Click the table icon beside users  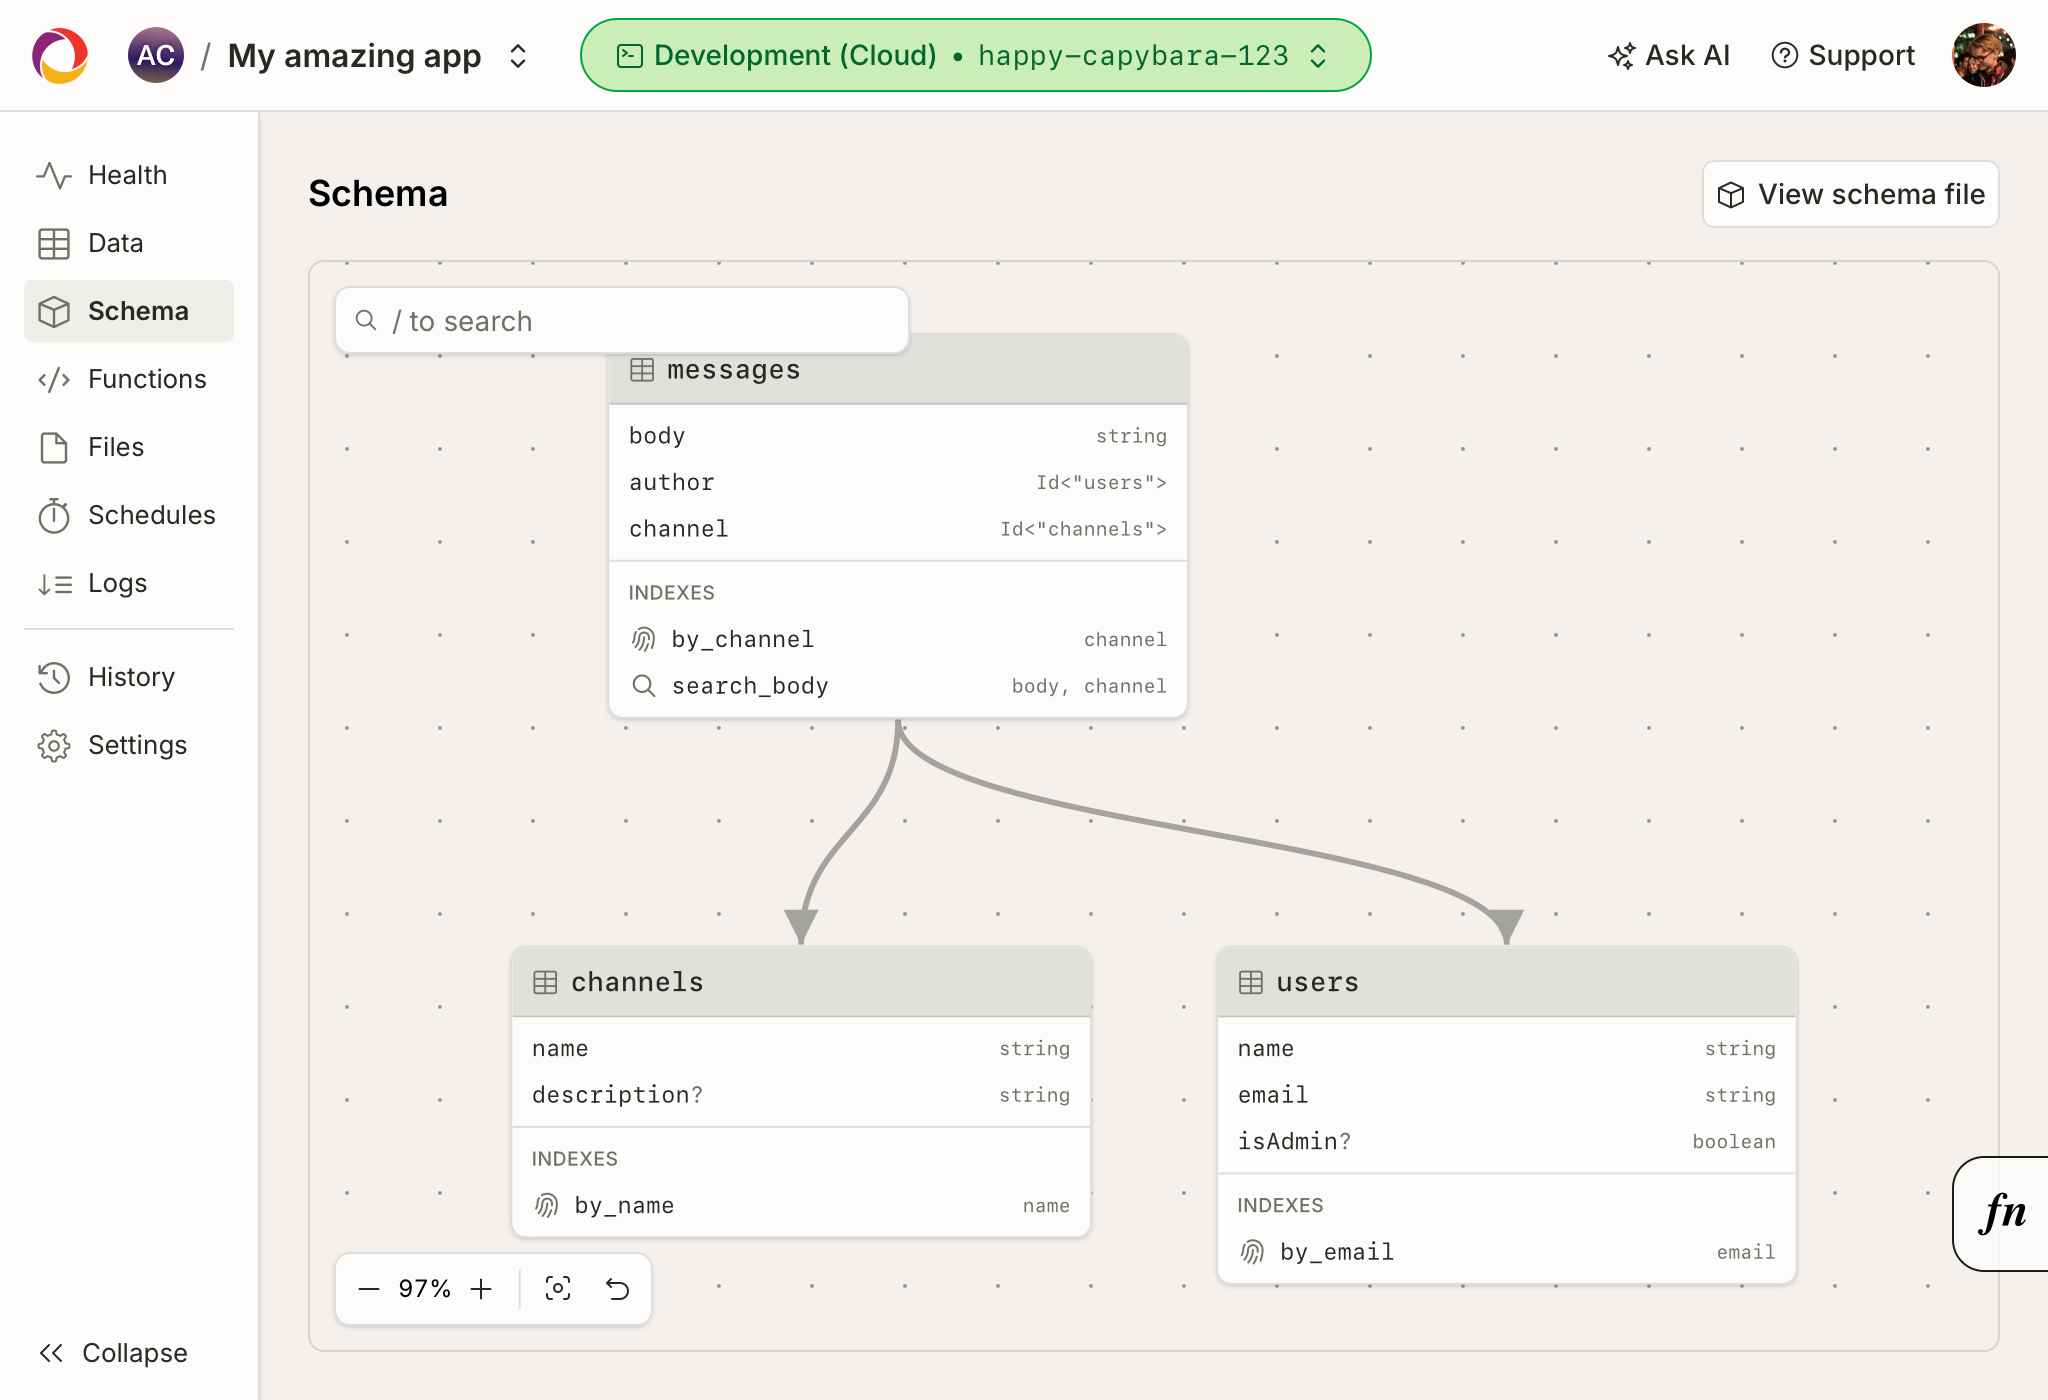click(1251, 982)
